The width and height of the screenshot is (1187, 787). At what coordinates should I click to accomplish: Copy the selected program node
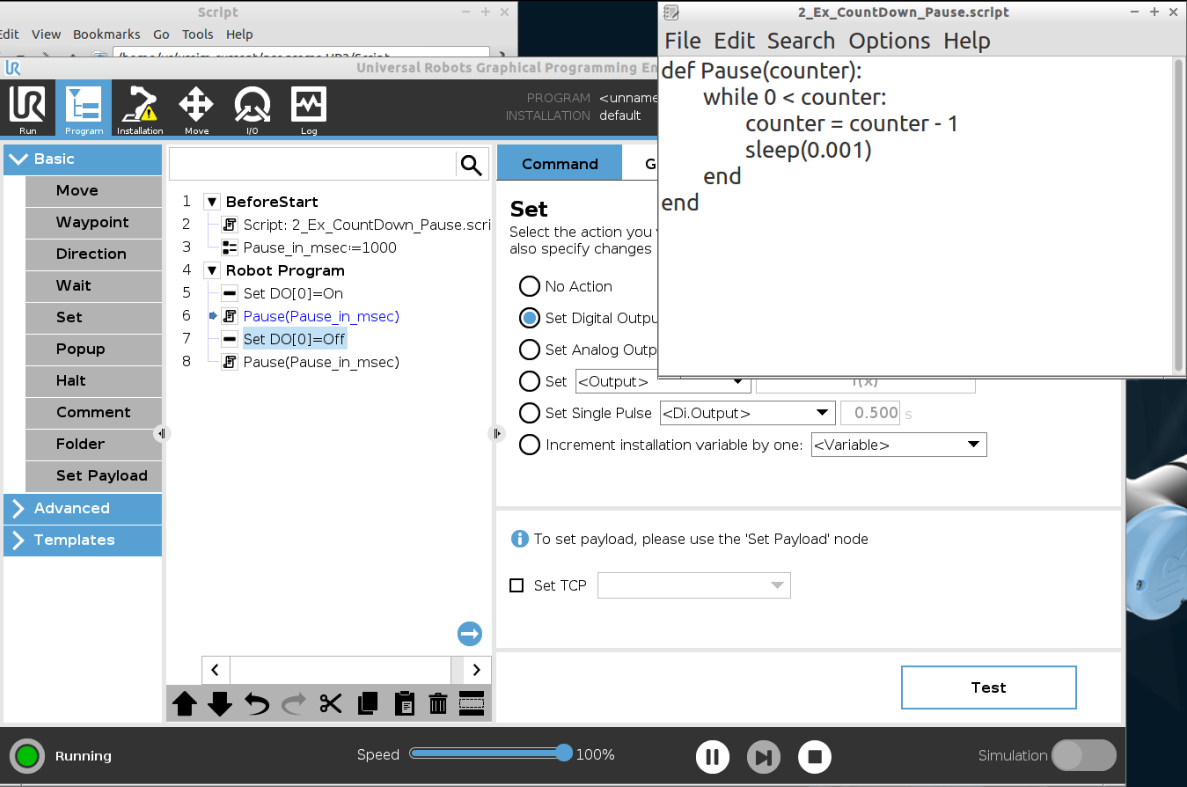(367, 704)
